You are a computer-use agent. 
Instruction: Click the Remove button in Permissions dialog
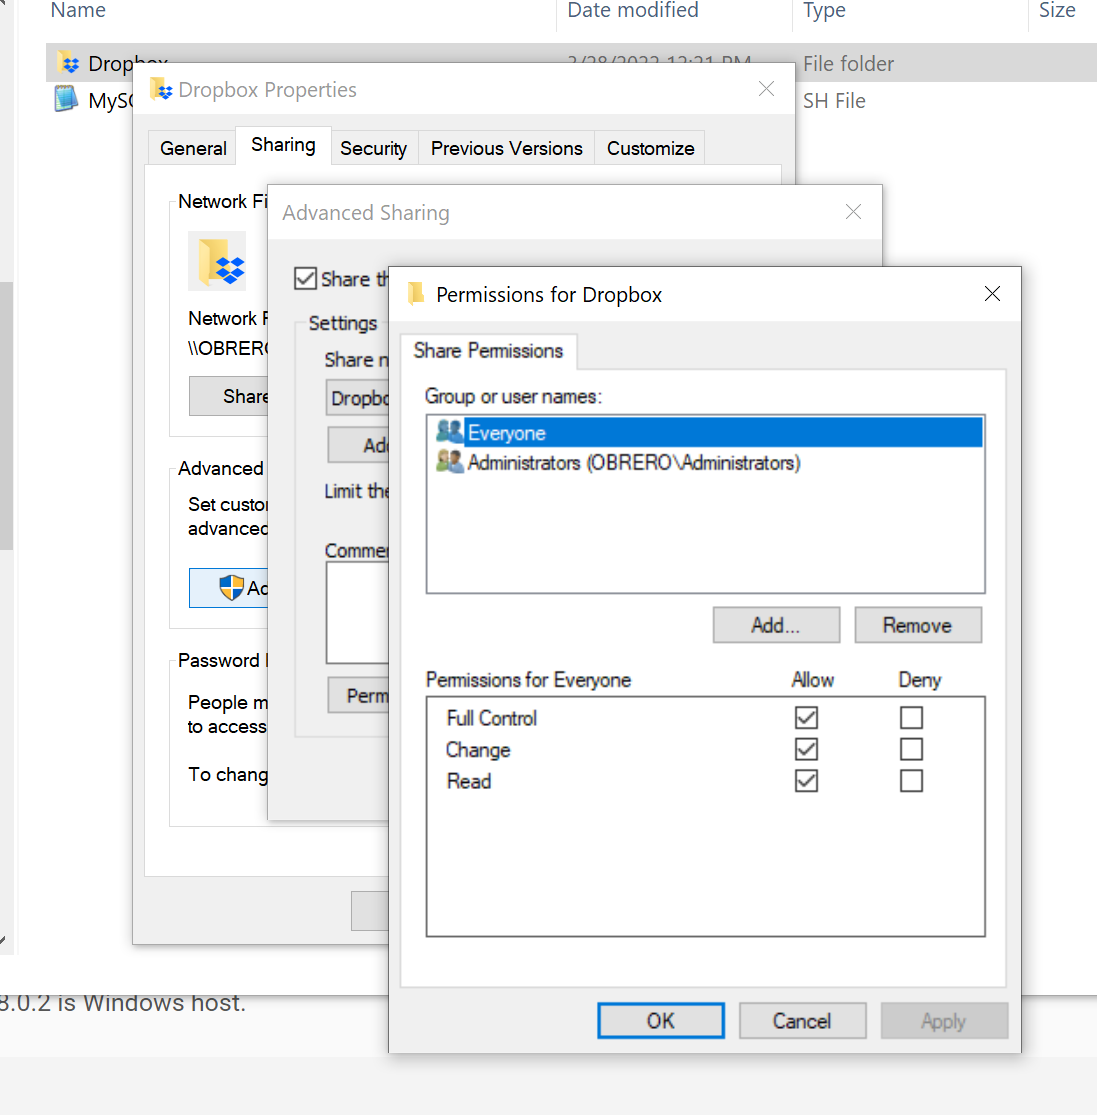[x=917, y=625]
